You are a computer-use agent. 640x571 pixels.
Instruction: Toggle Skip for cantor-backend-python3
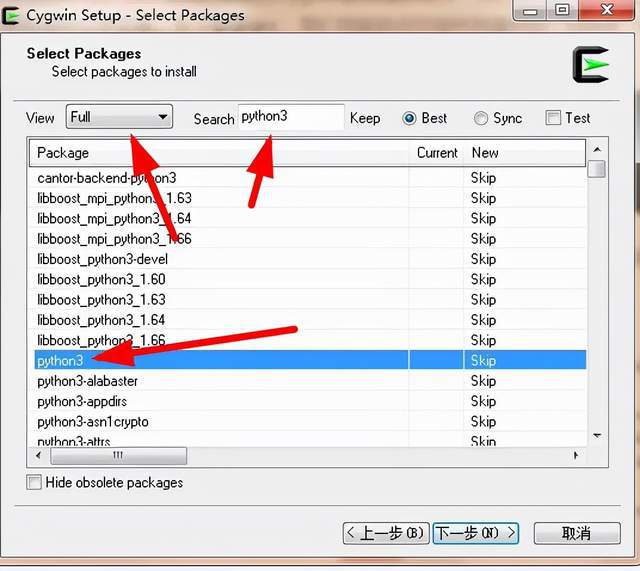[483, 178]
